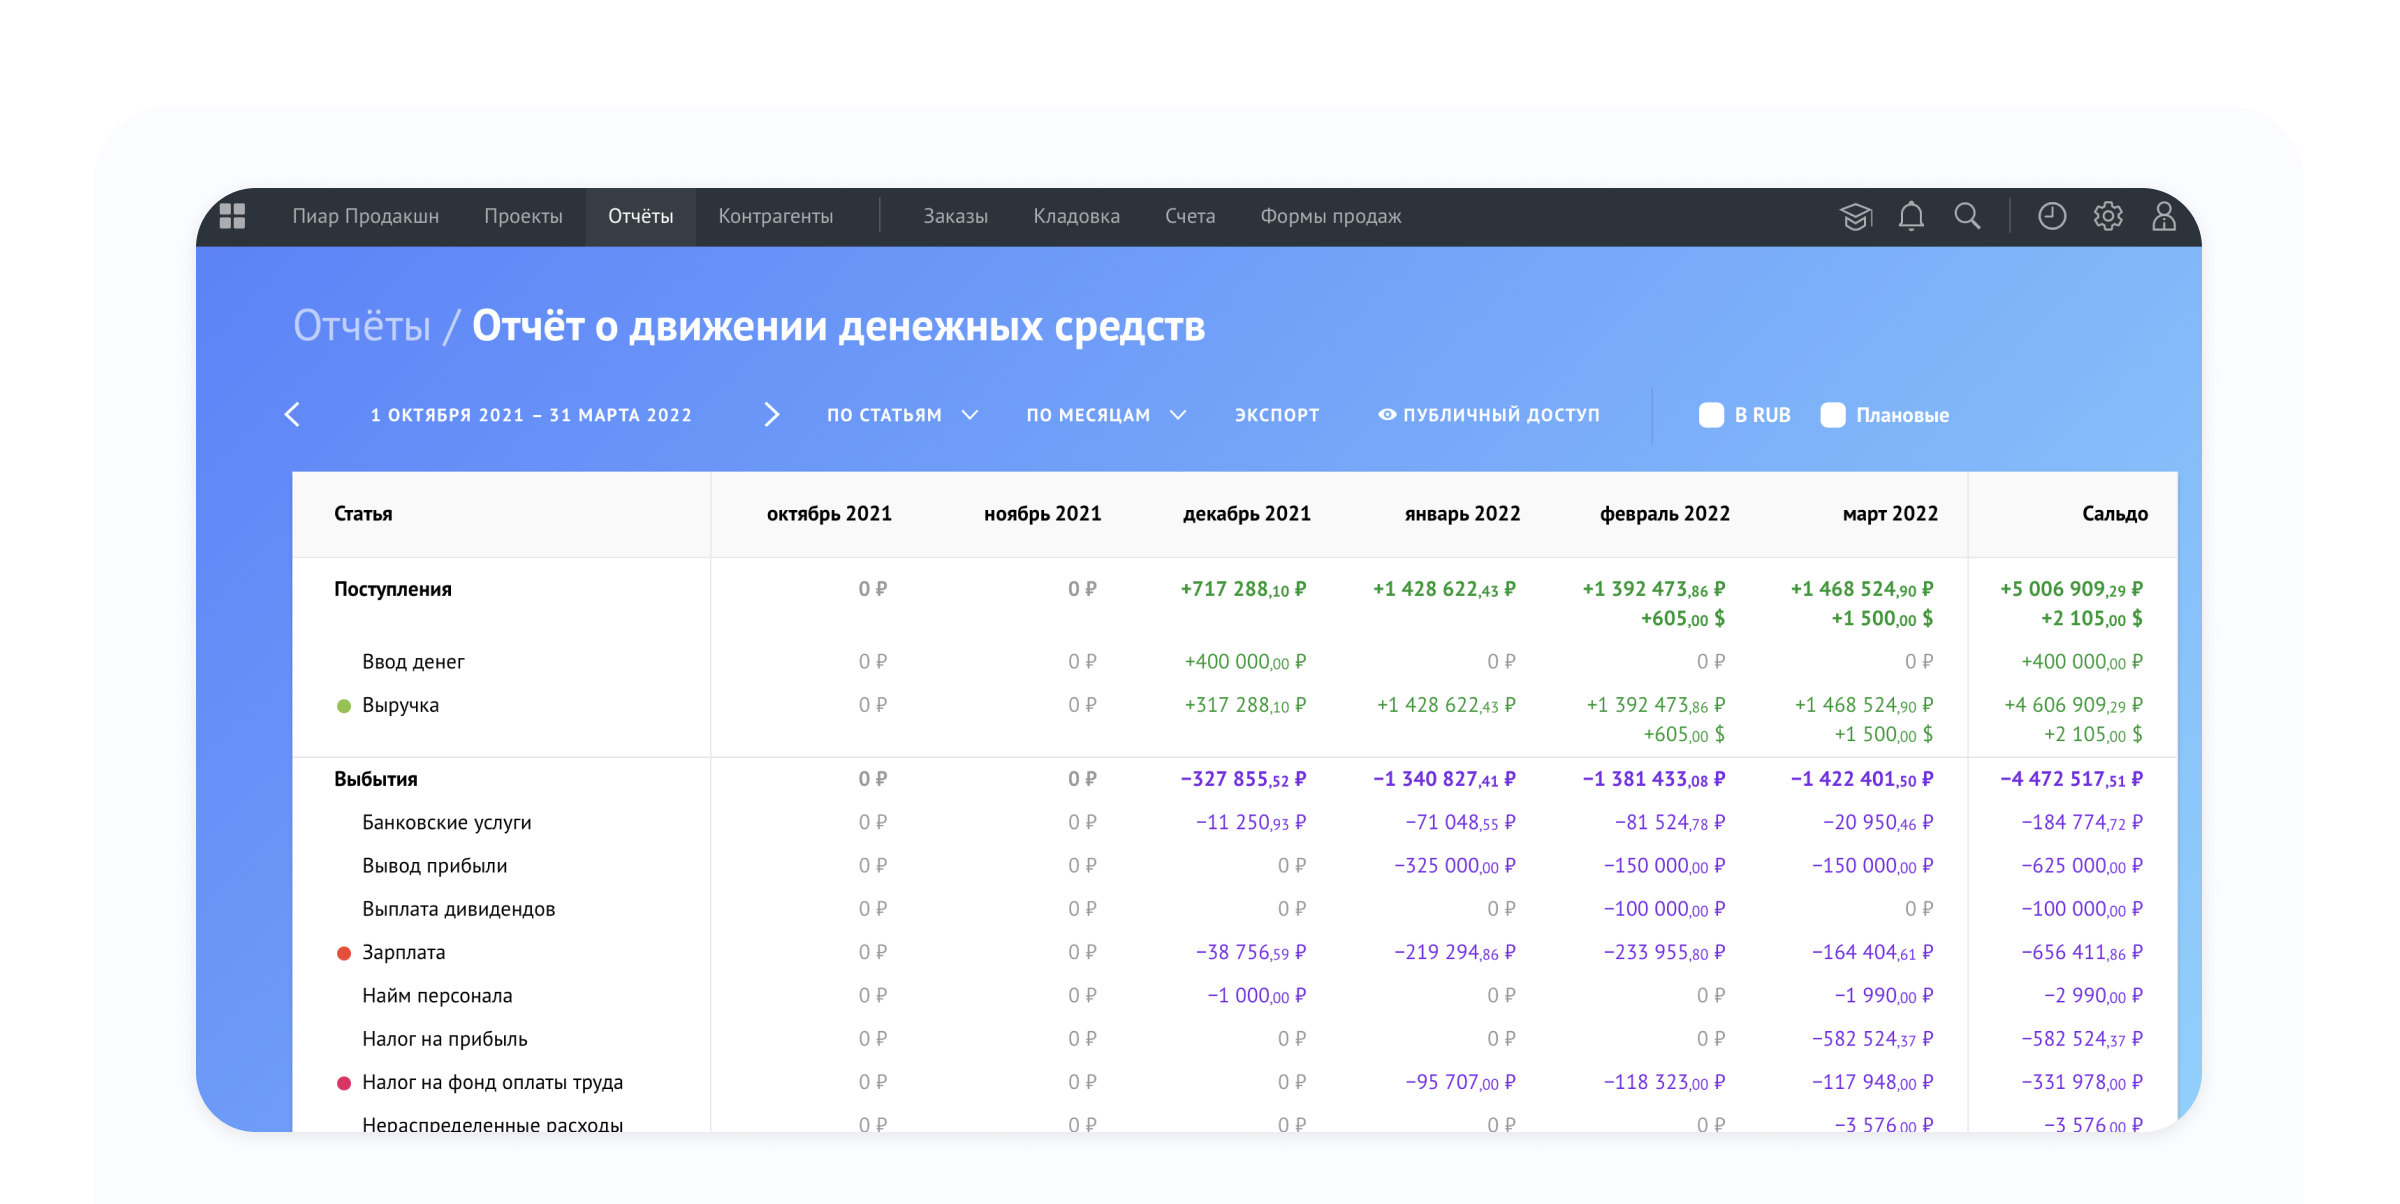Click the январь 2022 column header

1462,514
